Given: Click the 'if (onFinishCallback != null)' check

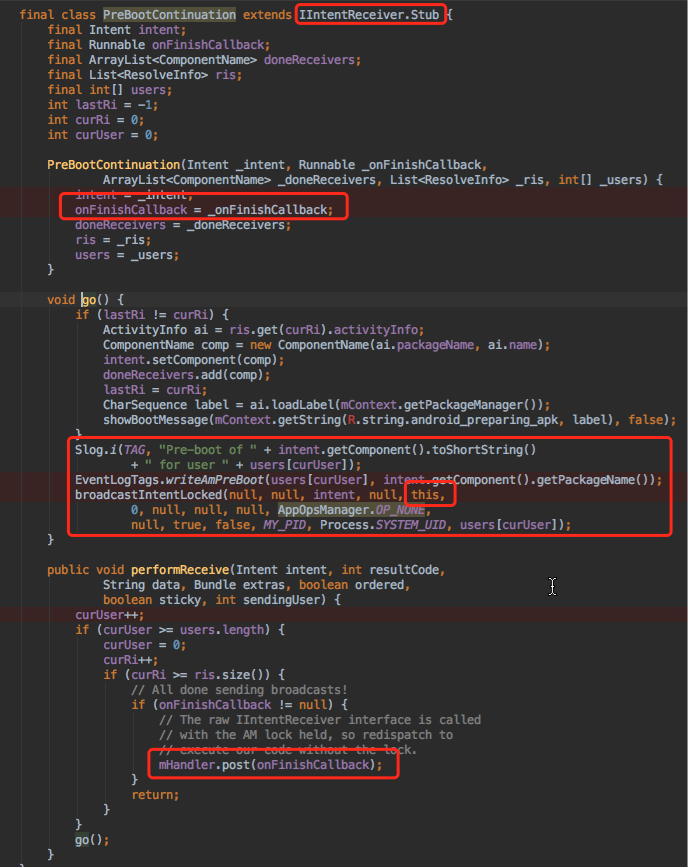Looking at the screenshot, I should tap(239, 704).
